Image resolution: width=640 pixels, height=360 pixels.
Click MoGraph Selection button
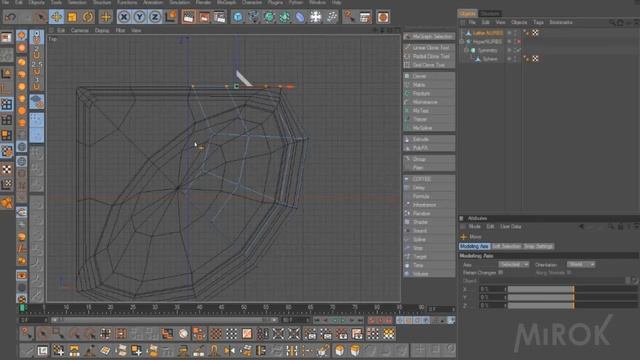point(429,37)
